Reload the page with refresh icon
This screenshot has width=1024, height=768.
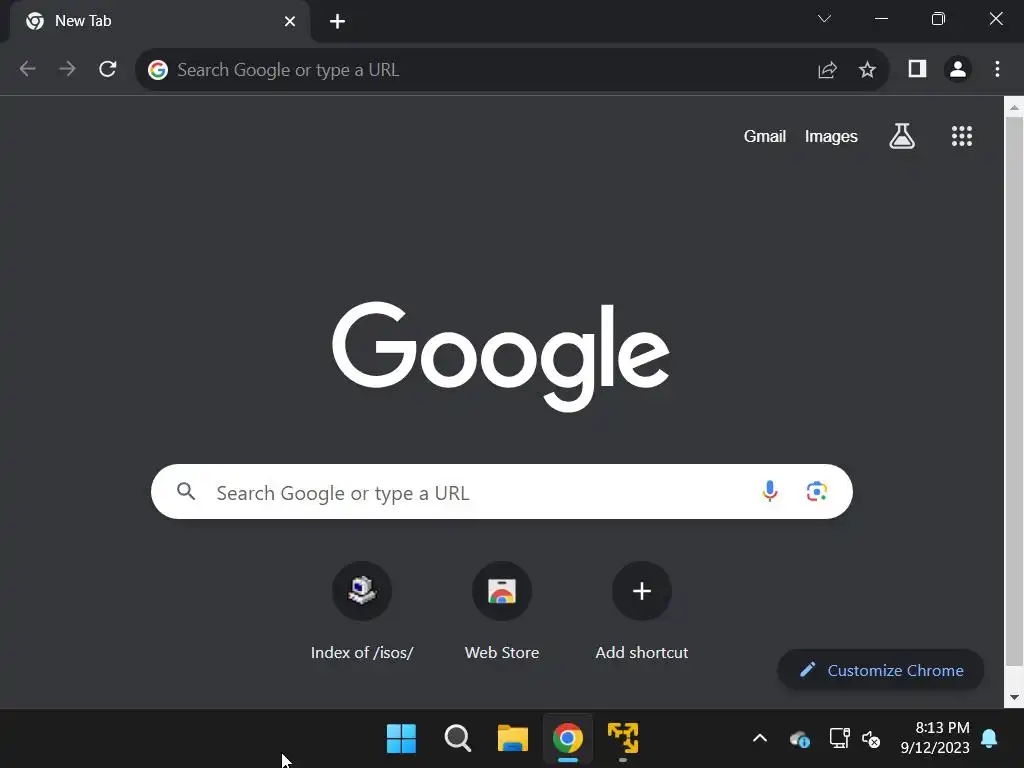[108, 69]
